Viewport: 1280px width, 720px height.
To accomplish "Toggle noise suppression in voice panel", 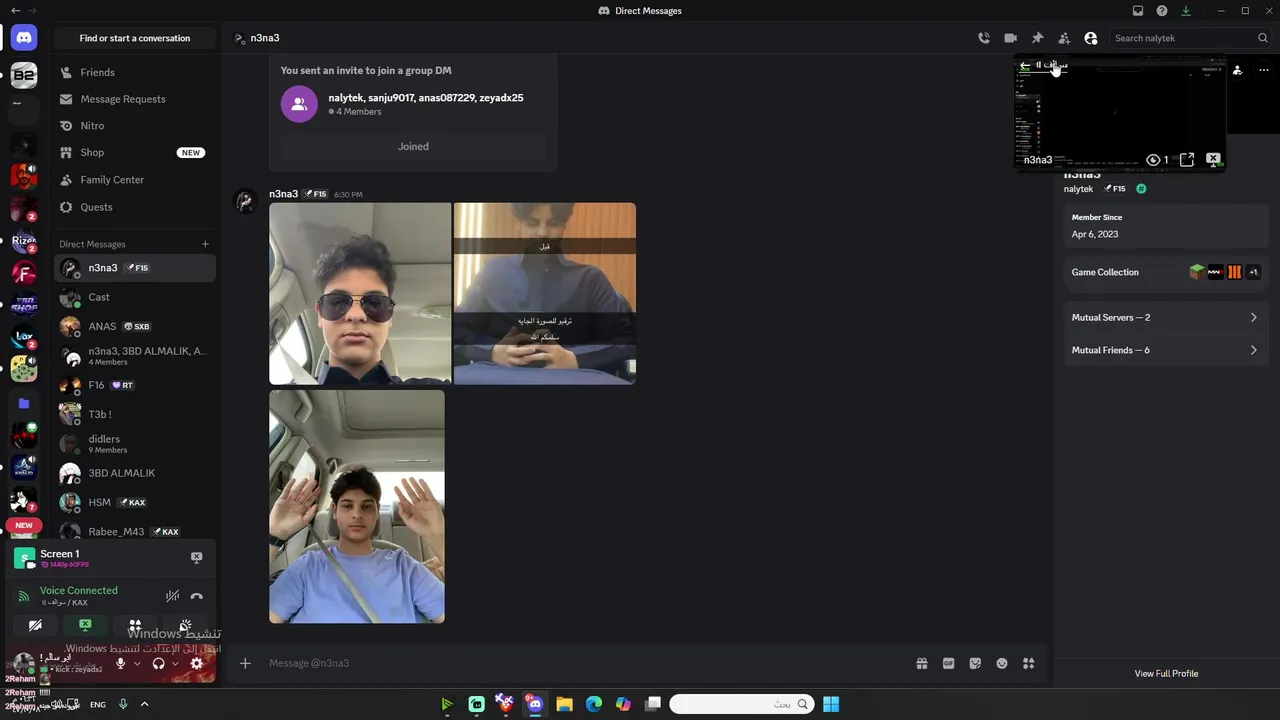I will tap(172, 596).
